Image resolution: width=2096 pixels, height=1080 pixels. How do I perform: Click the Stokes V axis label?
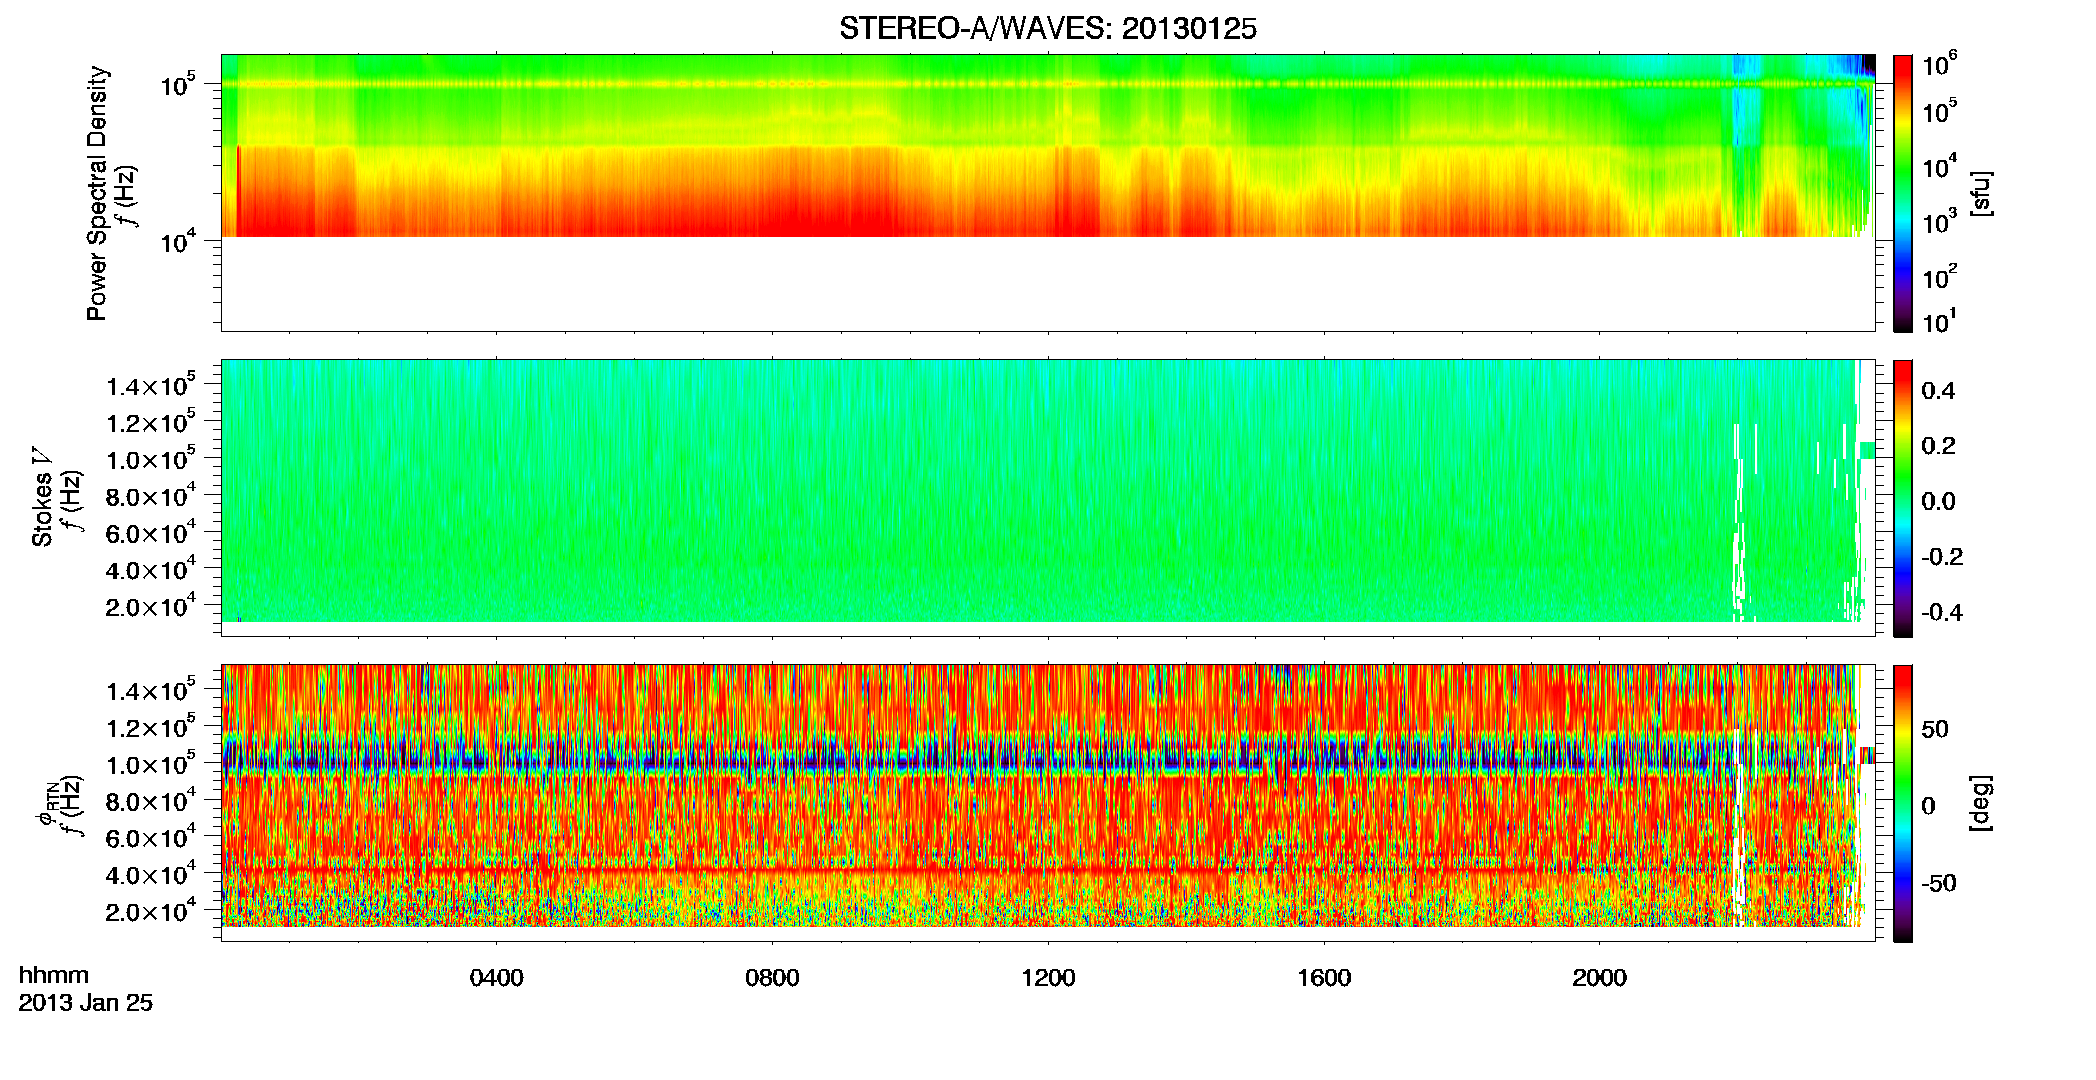(43, 497)
